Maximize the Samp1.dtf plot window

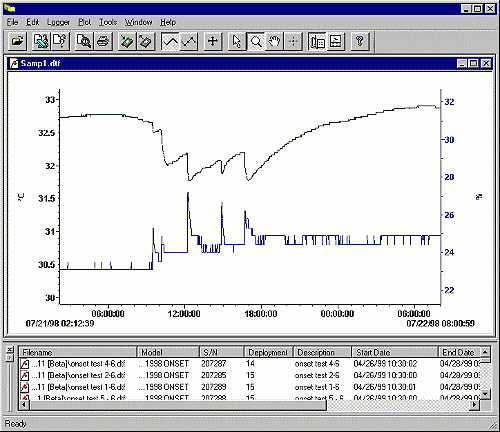pyautogui.click(x=473, y=63)
